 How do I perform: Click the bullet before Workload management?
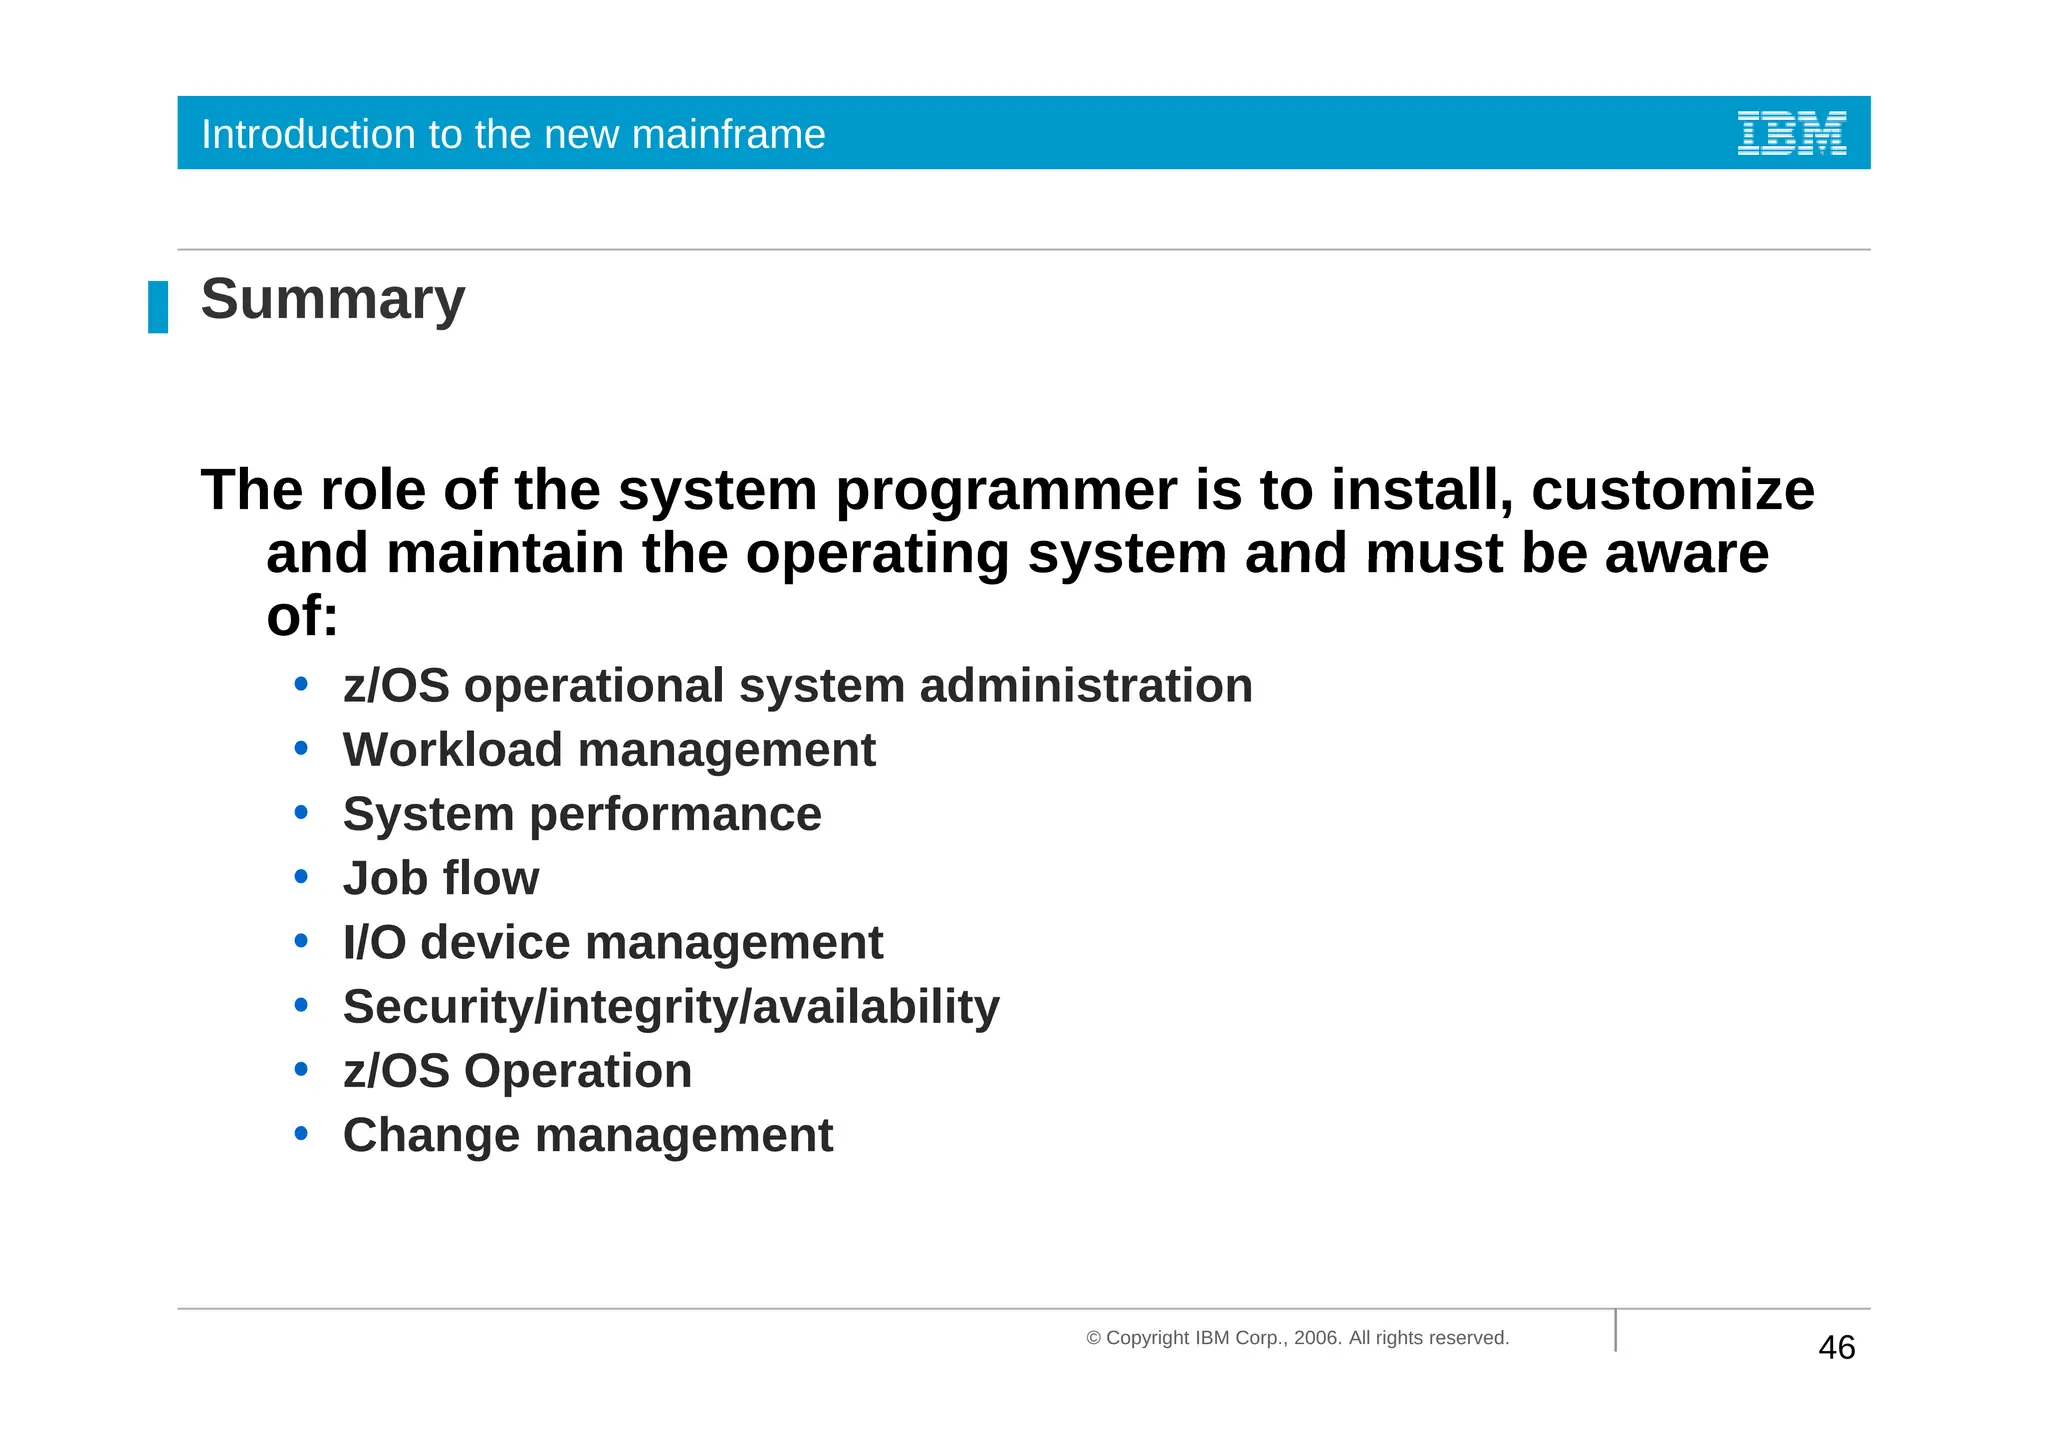pyautogui.click(x=301, y=749)
